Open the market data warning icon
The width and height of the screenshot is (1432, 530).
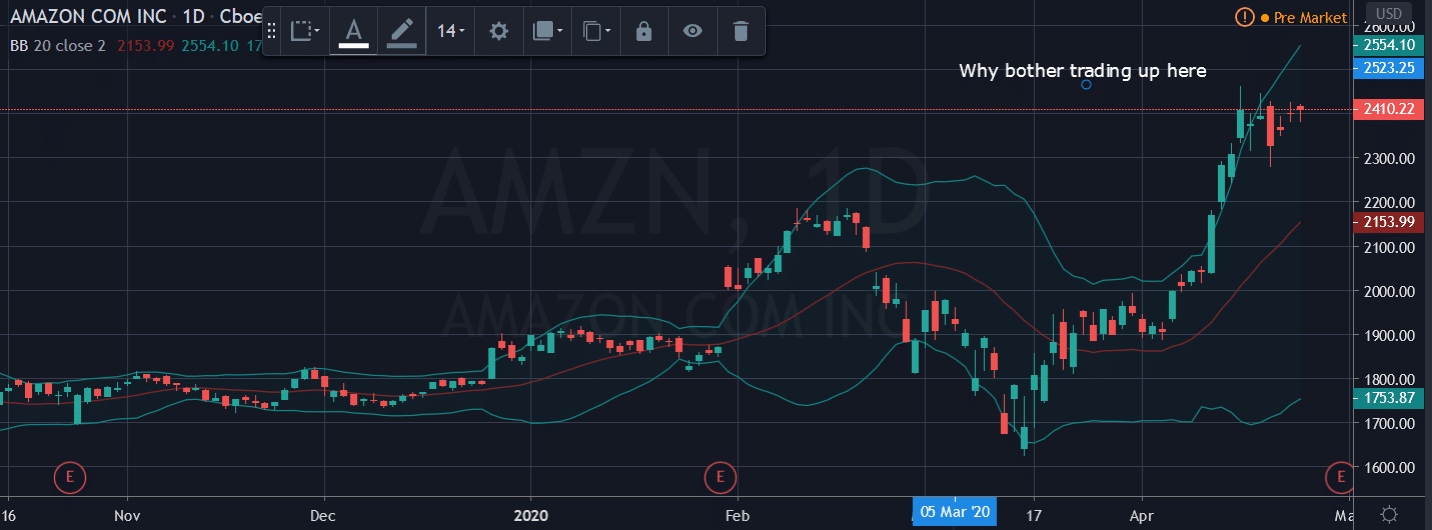(1244, 17)
